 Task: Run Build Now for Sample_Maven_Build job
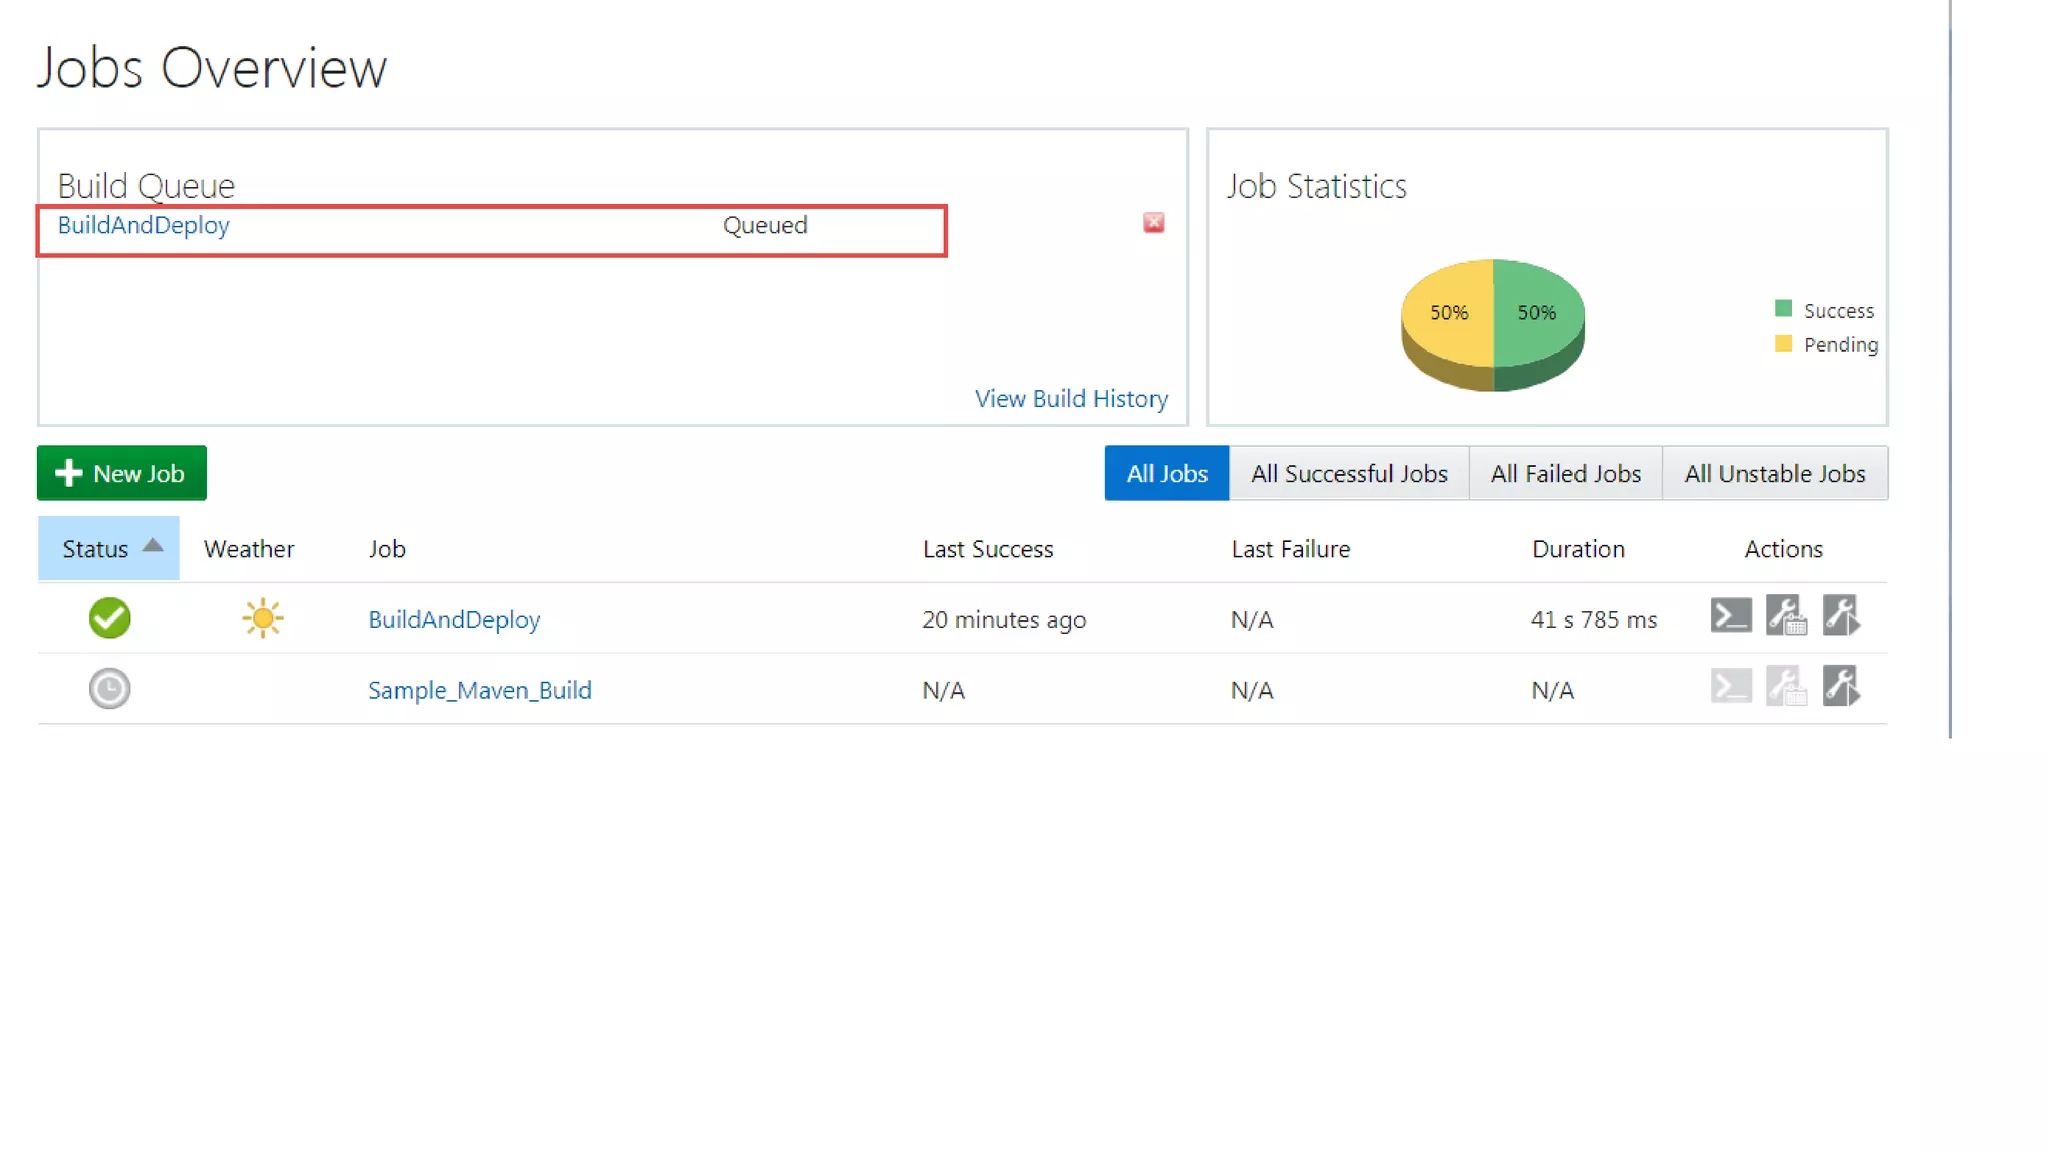pyautogui.click(x=1841, y=687)
